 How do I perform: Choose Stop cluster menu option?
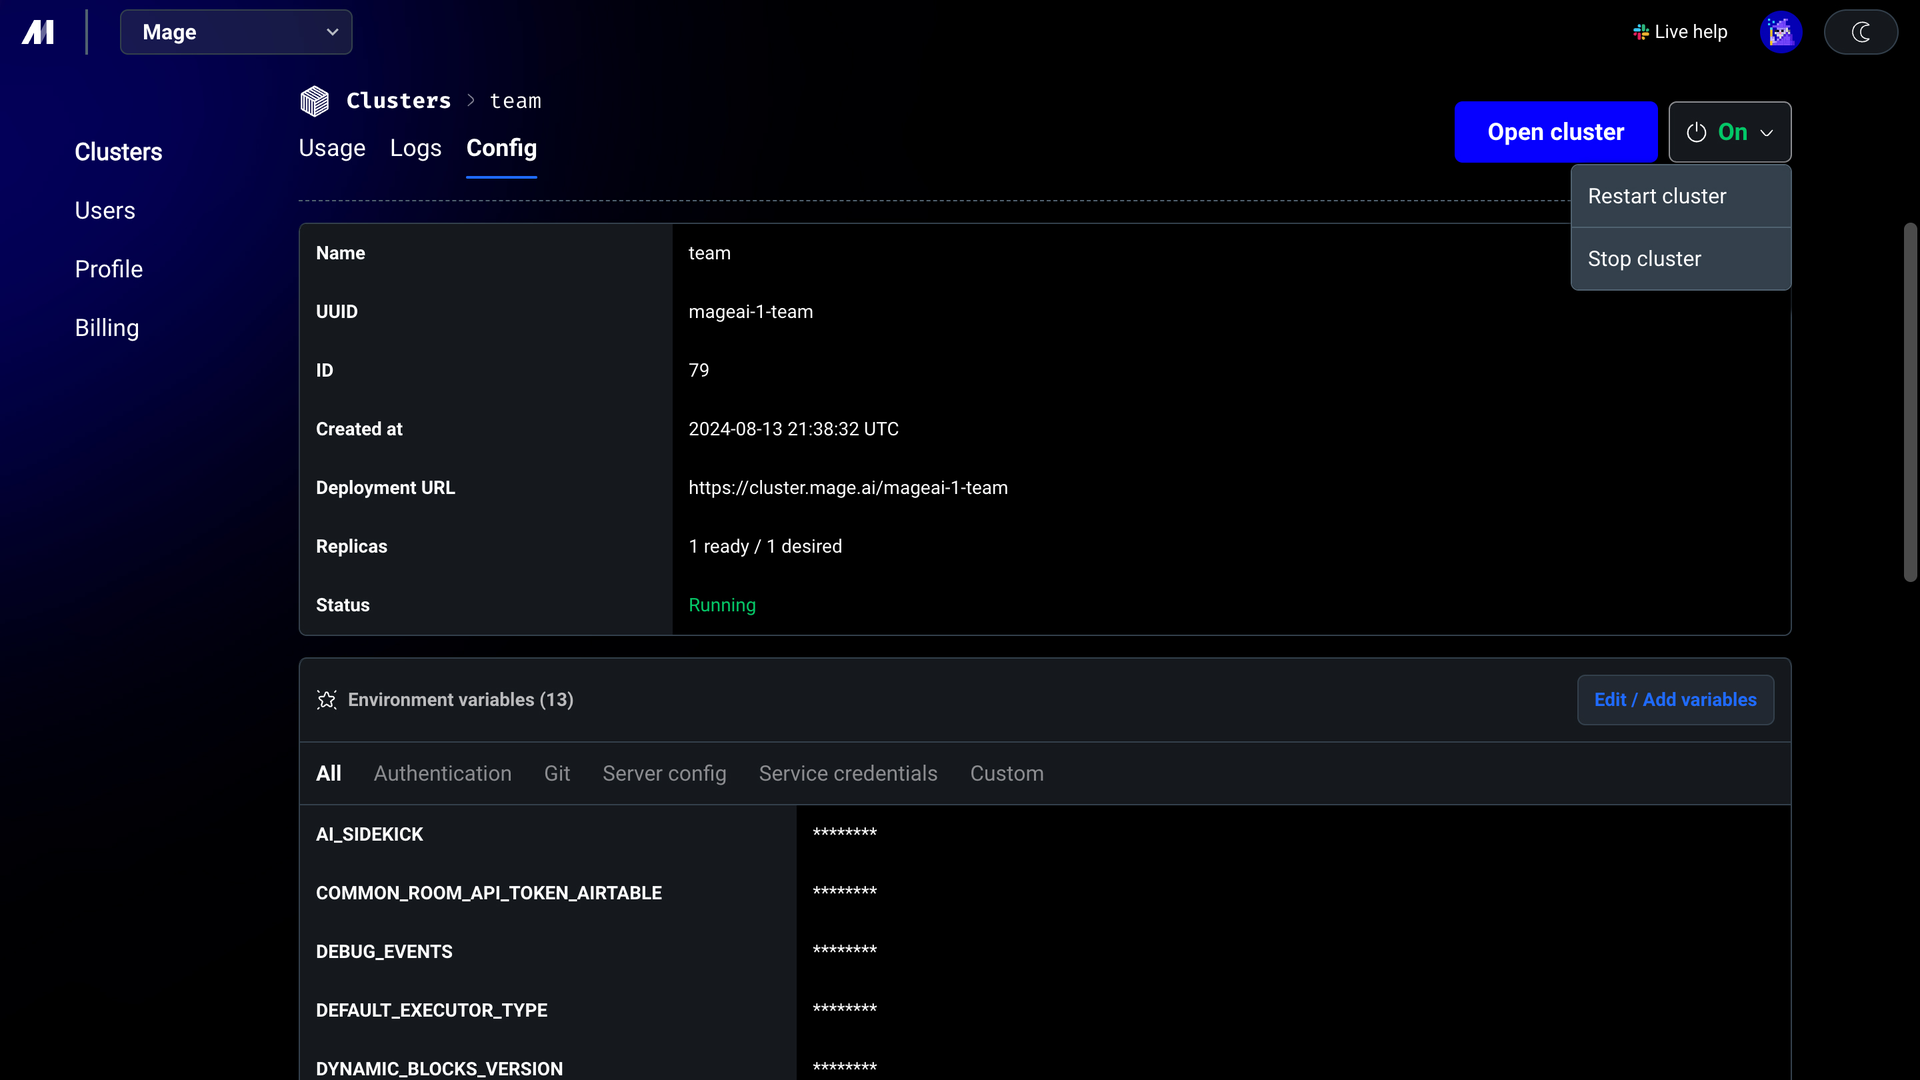coord(1681,259)
